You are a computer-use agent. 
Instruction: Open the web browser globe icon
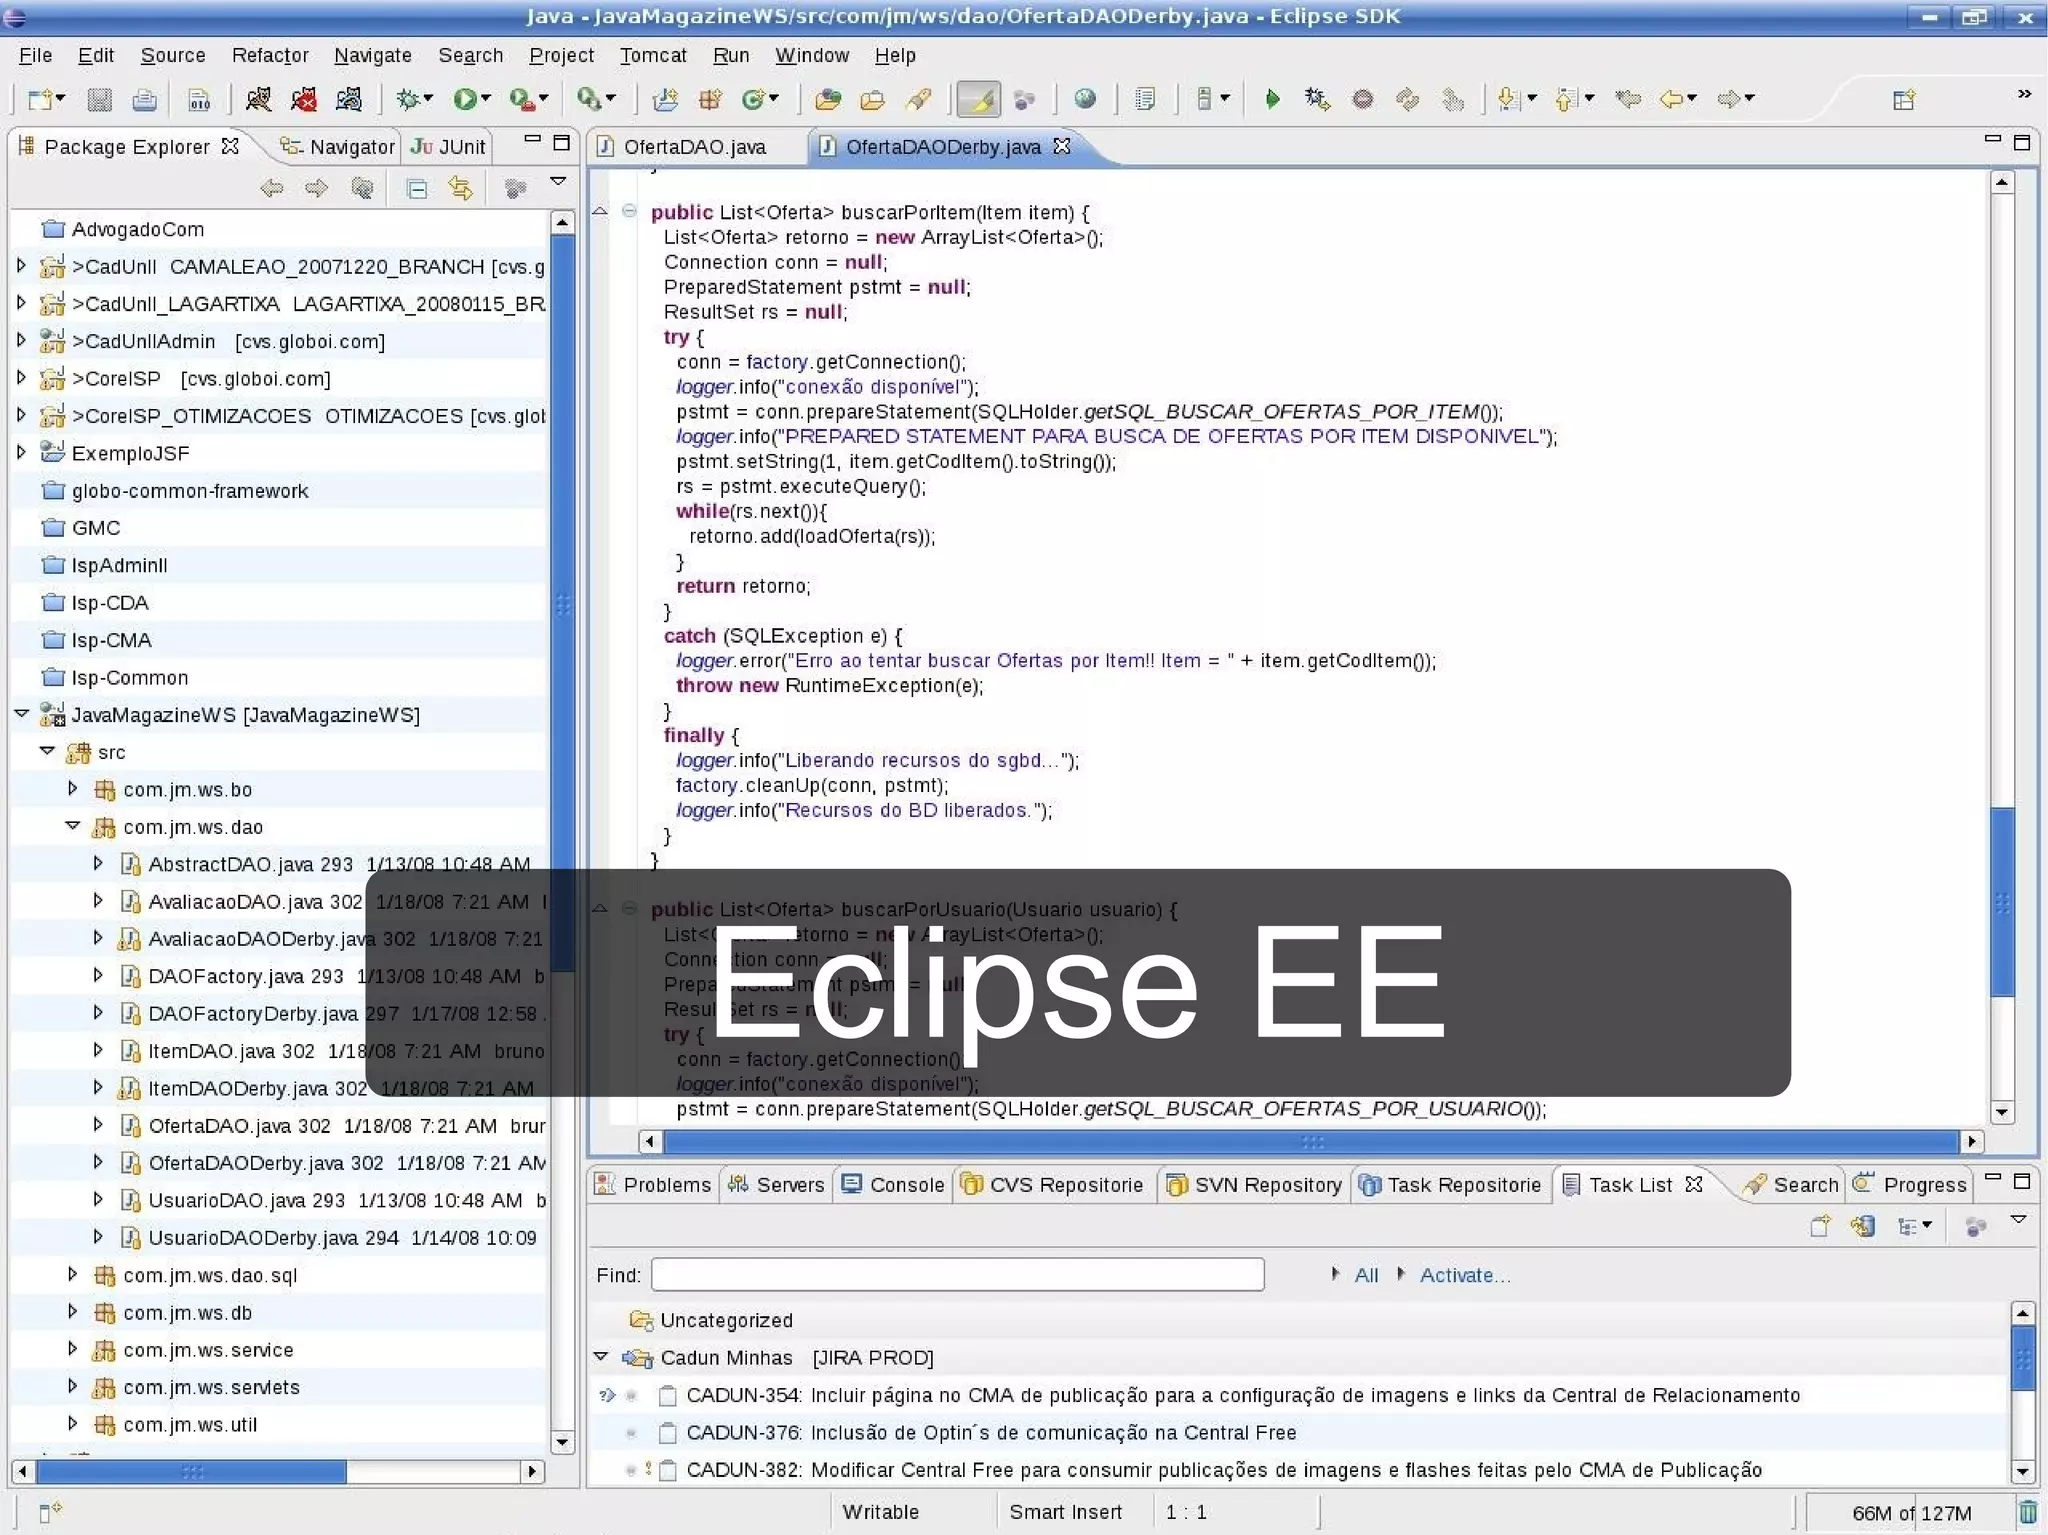pos(1085,98)
